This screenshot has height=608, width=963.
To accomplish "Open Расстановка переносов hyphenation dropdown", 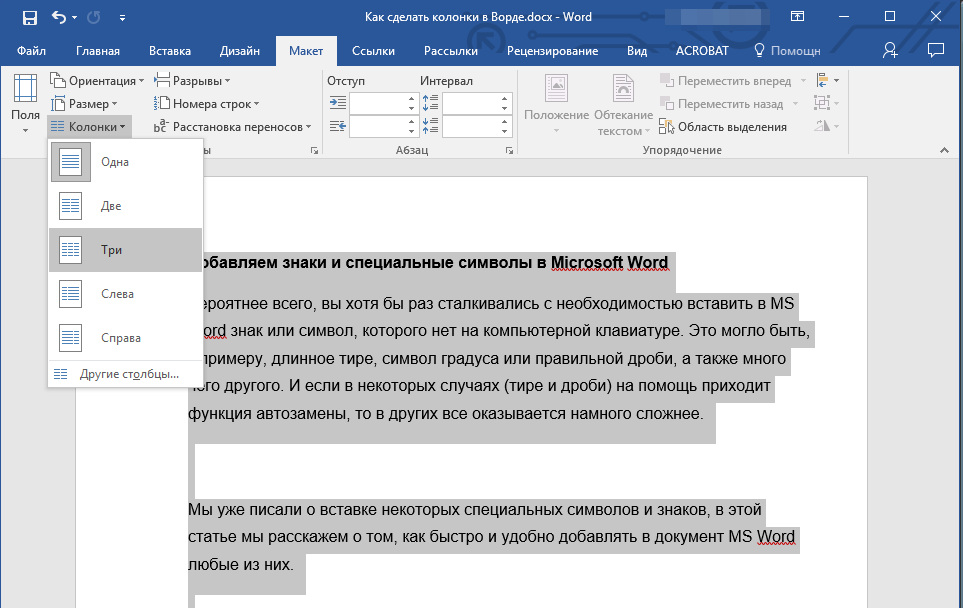I will (232, 127).
